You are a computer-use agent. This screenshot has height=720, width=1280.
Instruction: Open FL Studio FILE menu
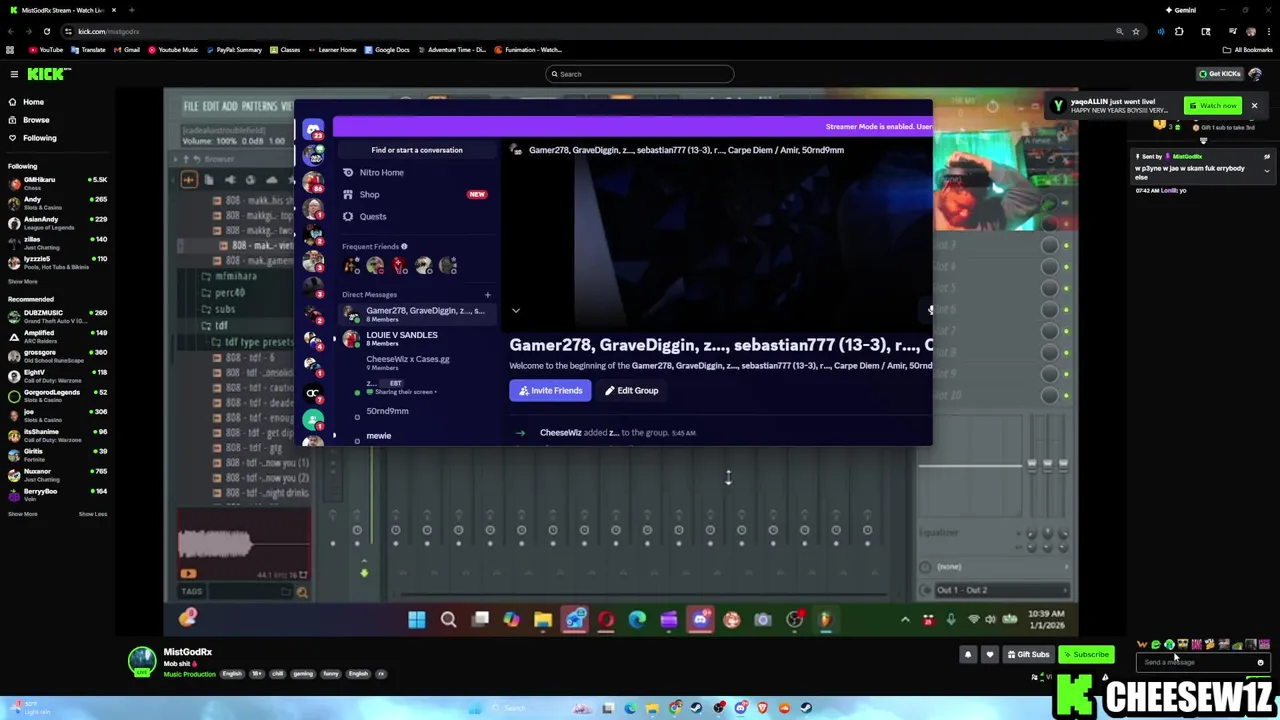coord(193,106)
